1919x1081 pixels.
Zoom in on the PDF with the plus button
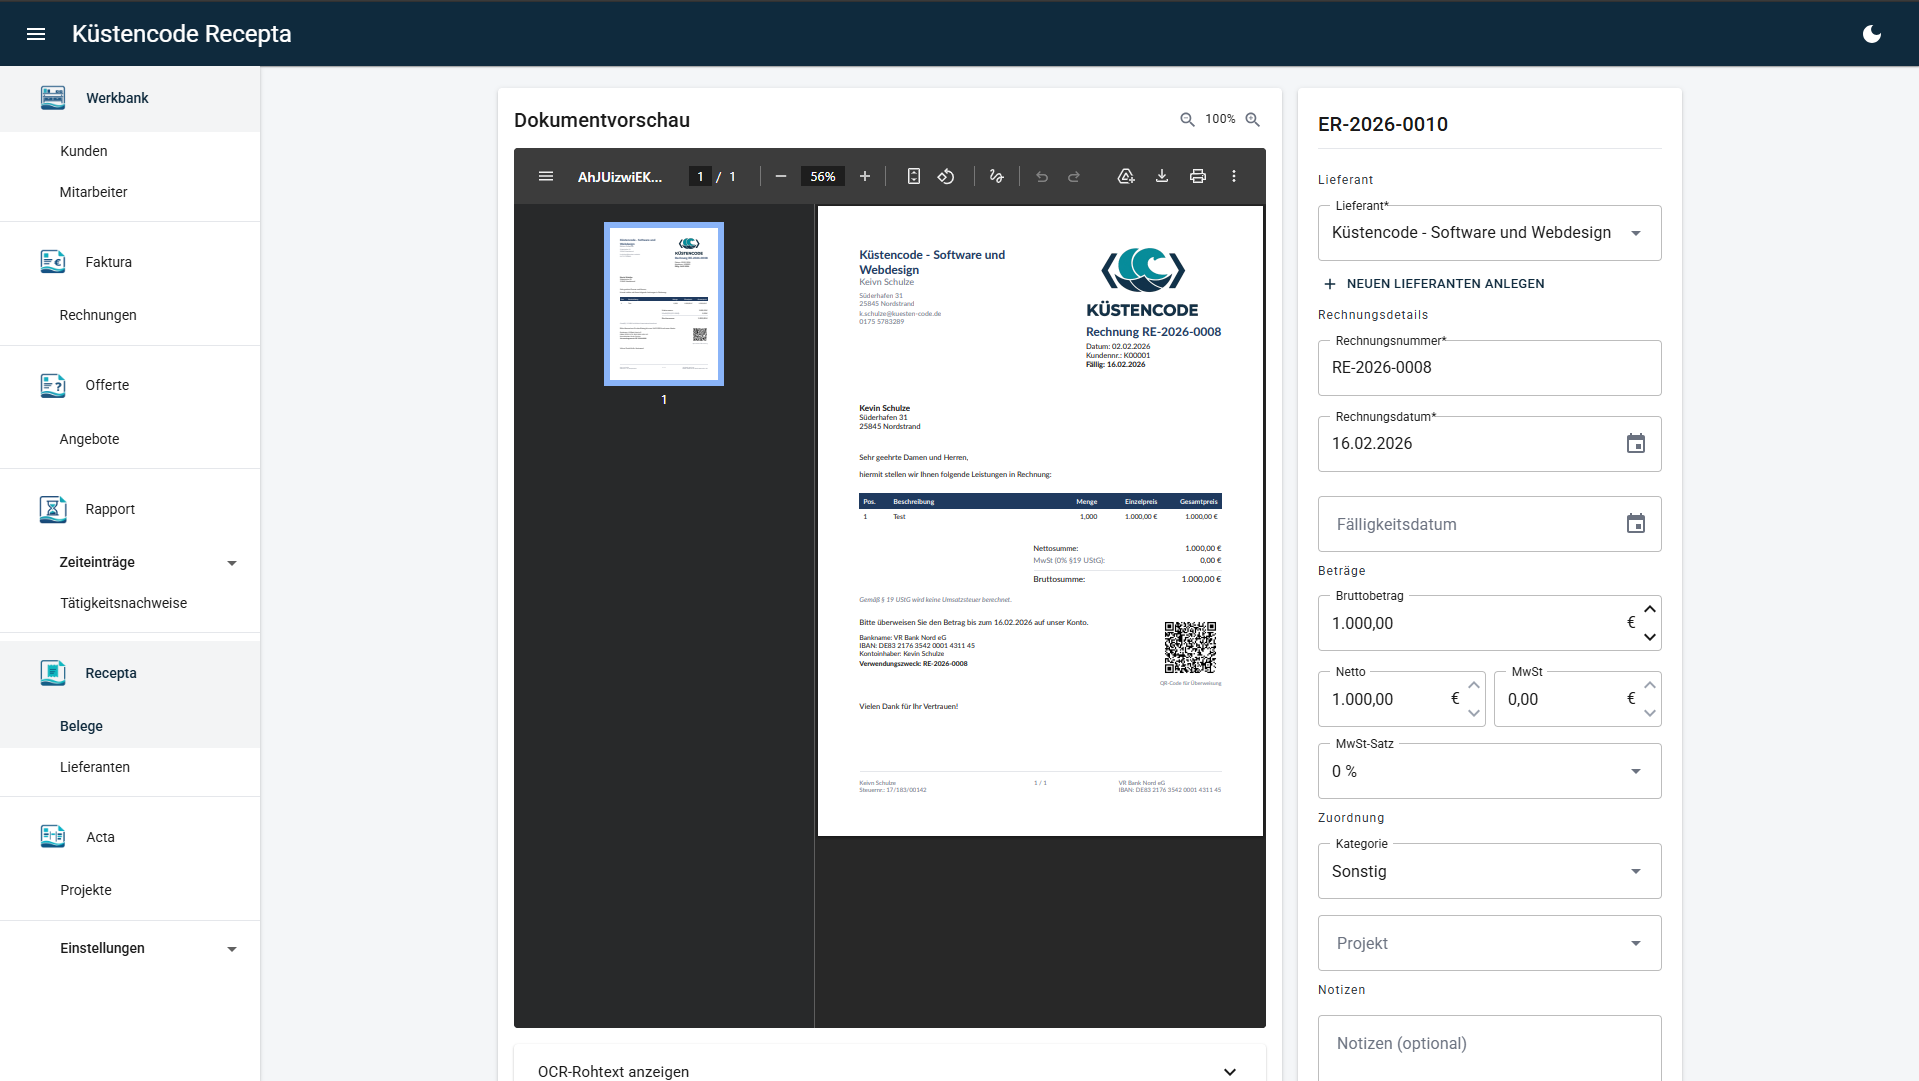pos(865,176)
